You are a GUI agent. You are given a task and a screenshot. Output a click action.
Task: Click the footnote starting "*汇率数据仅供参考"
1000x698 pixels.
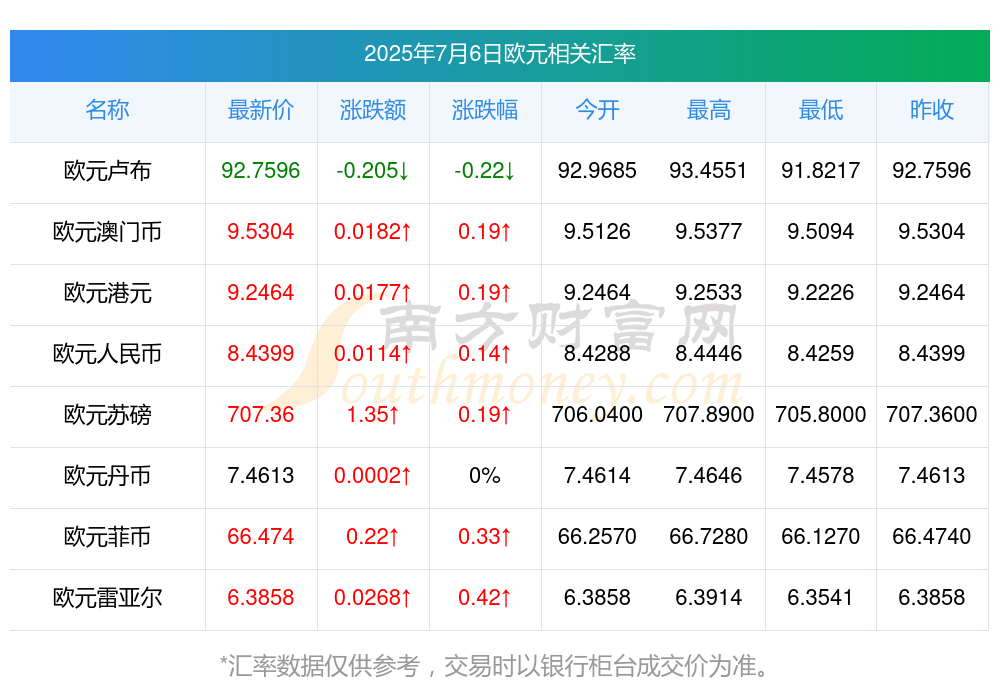494,666
